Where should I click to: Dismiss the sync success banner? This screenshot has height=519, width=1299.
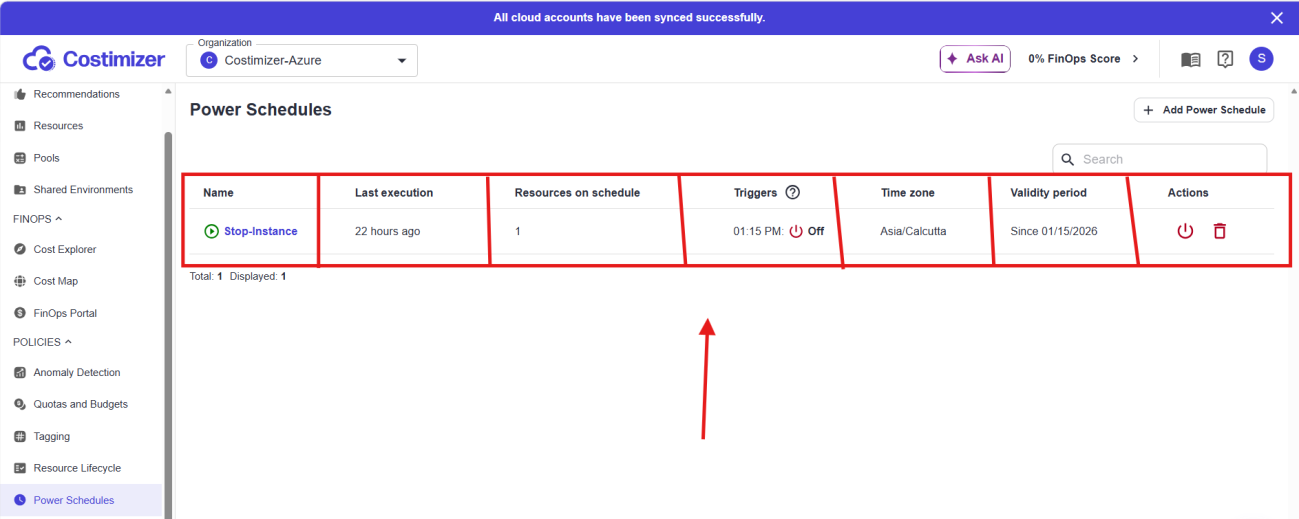click(x=1276, y=17)
